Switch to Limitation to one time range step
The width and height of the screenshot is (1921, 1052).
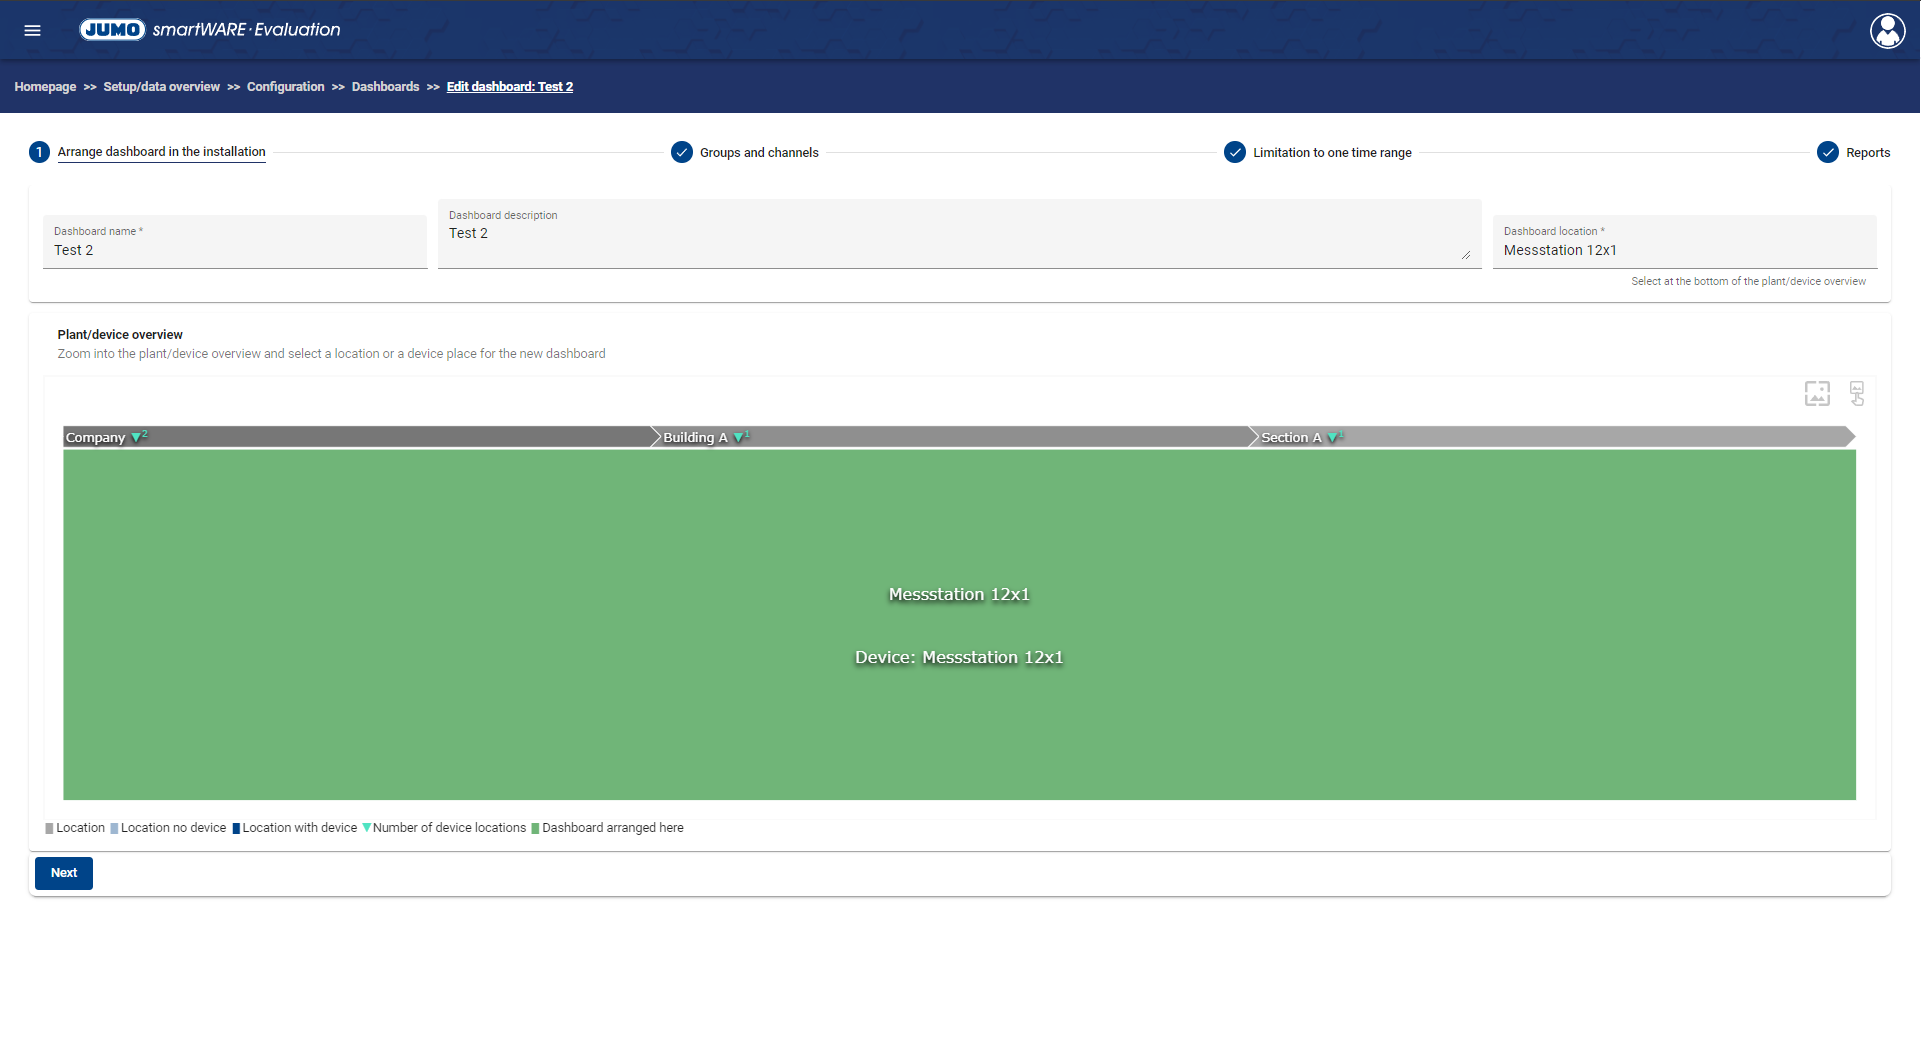pos(1332,153)
